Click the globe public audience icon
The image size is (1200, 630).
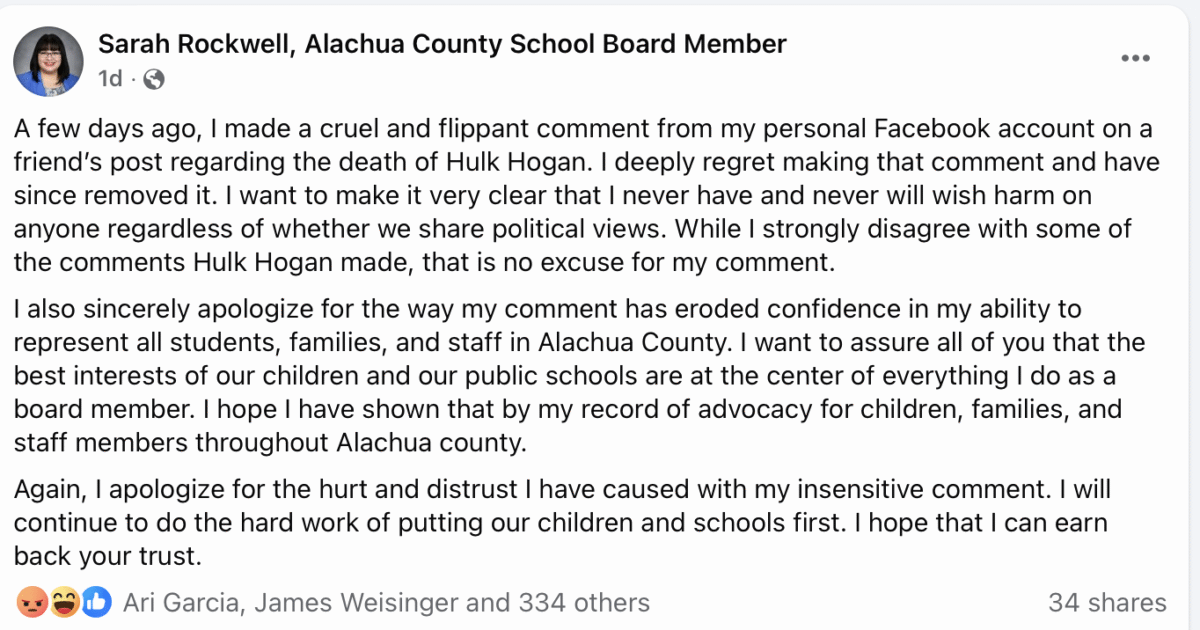[x=154, y=79]
